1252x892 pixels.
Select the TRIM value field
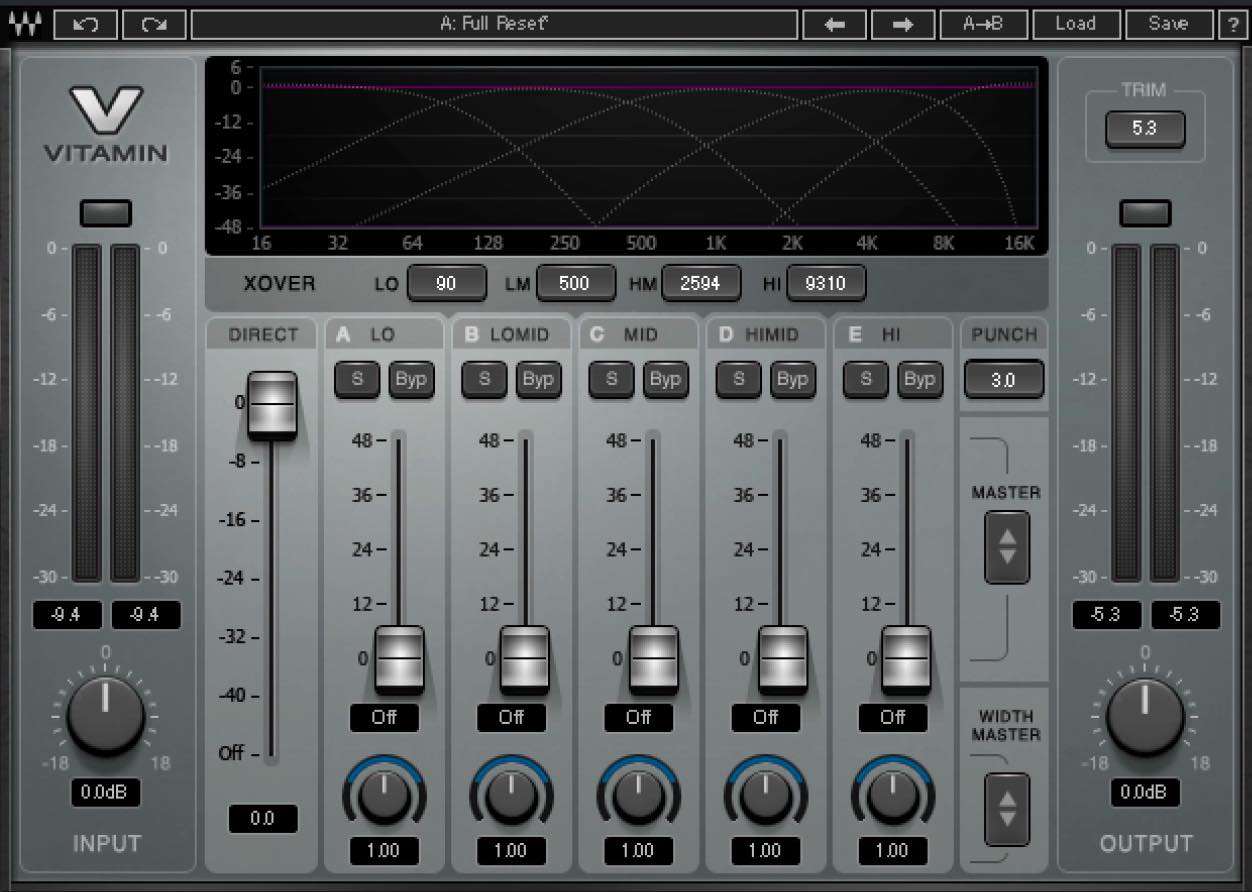pos(1145,129)
